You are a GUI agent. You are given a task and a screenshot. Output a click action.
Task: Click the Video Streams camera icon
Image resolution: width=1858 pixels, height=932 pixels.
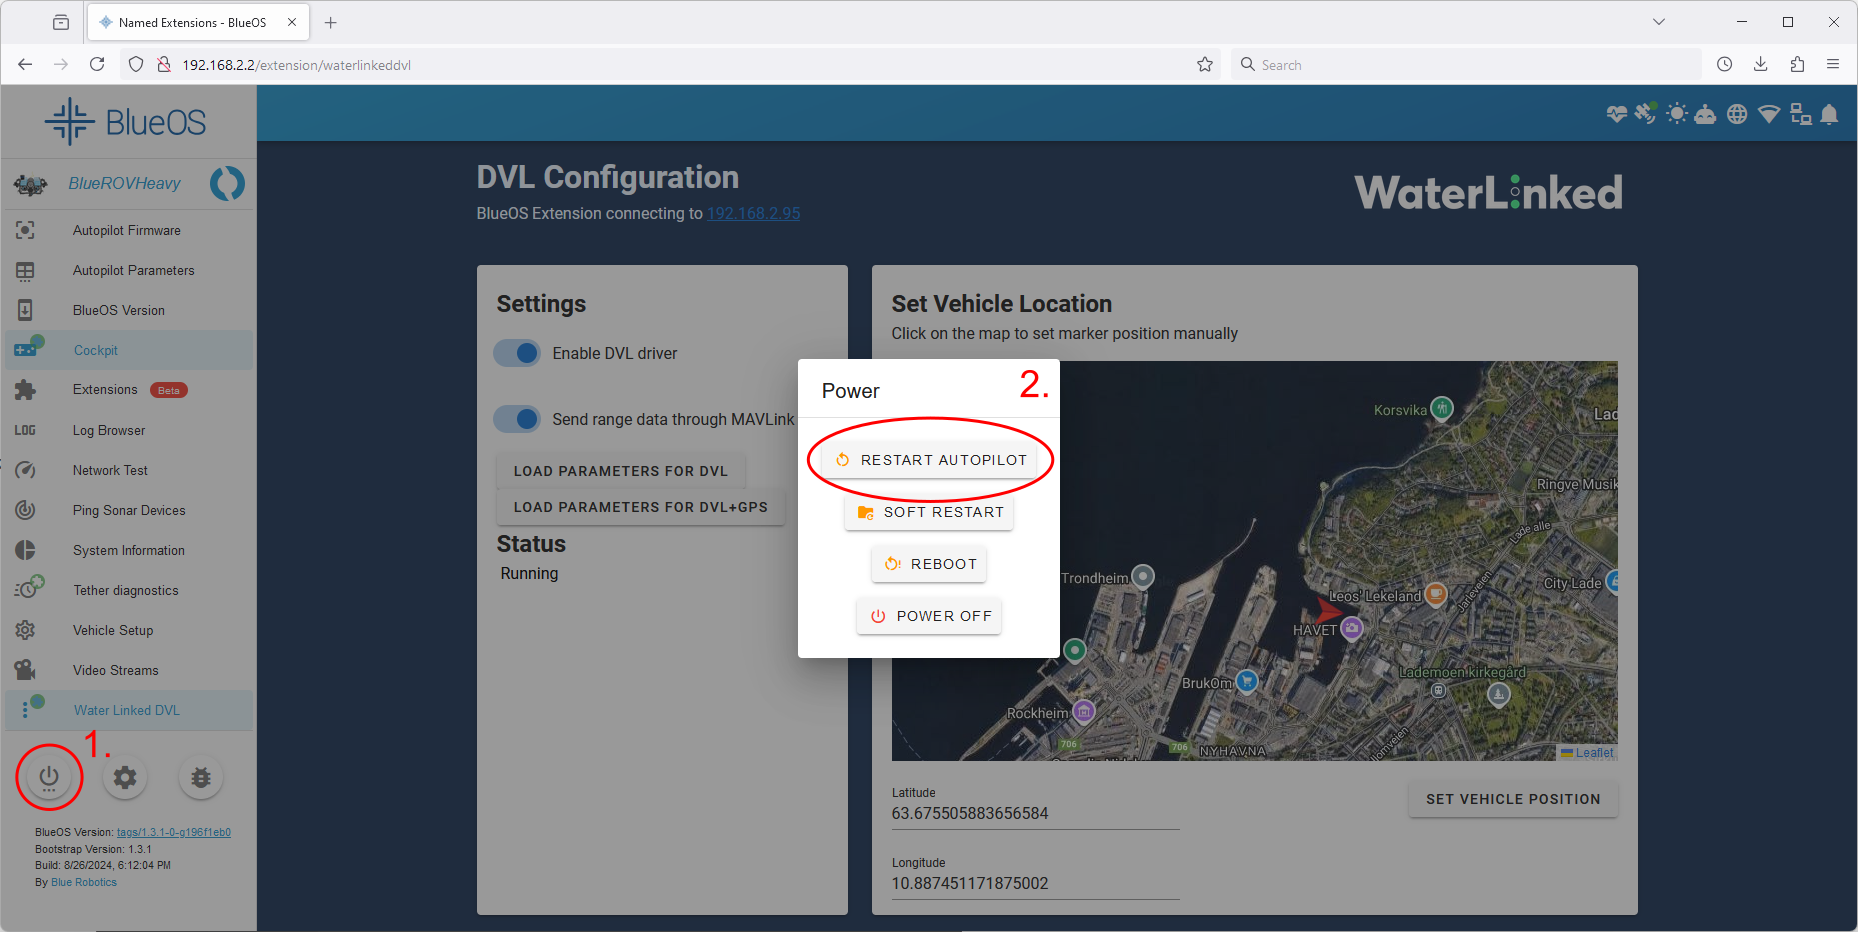[25, 670]
